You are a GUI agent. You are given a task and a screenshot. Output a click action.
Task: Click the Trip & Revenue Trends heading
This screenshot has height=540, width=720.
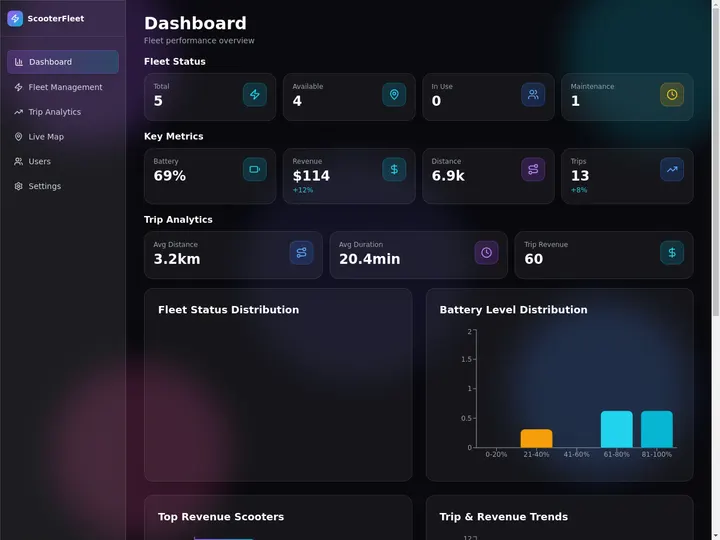(x=504, y=517)
